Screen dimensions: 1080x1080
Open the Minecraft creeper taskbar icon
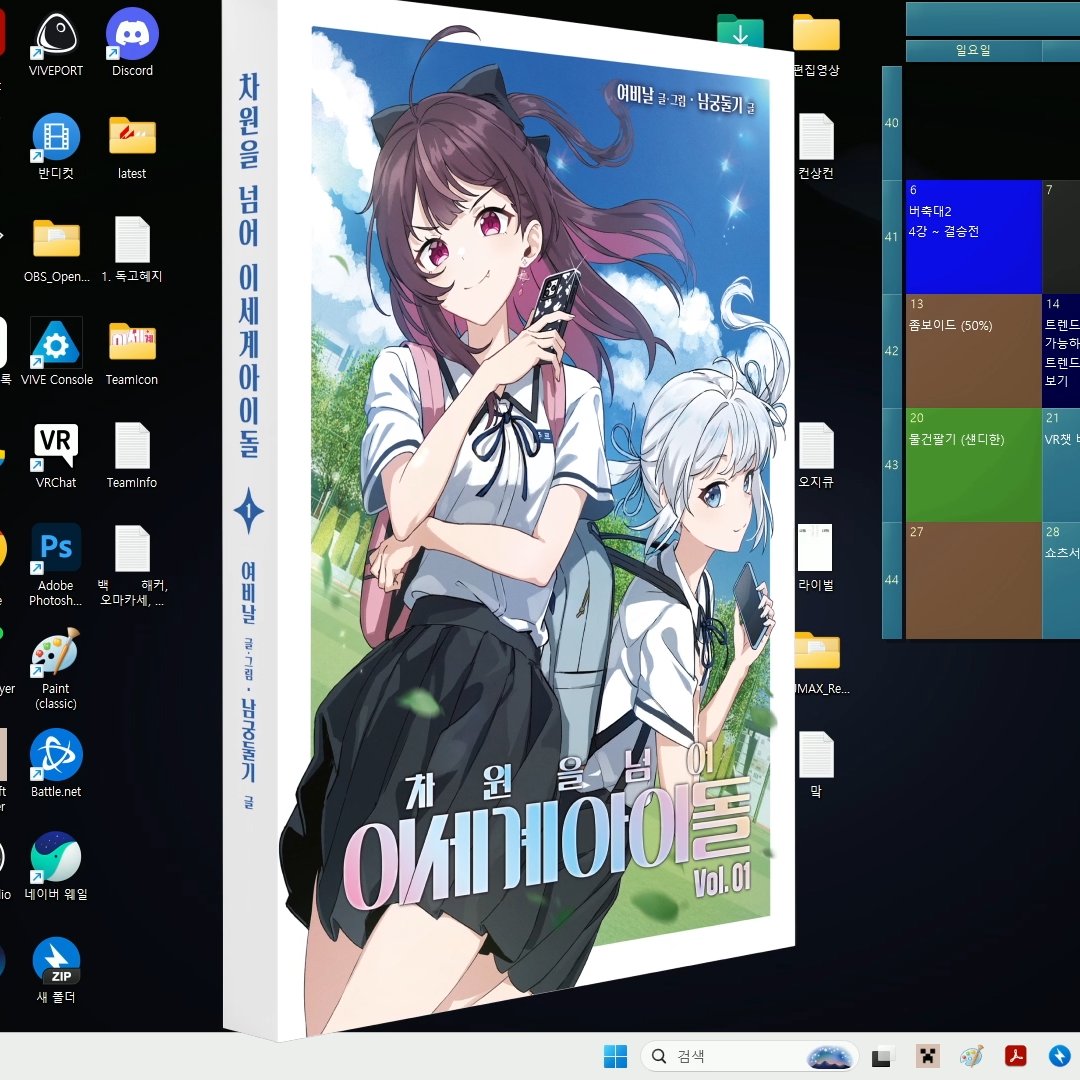tap(928, 1056)
